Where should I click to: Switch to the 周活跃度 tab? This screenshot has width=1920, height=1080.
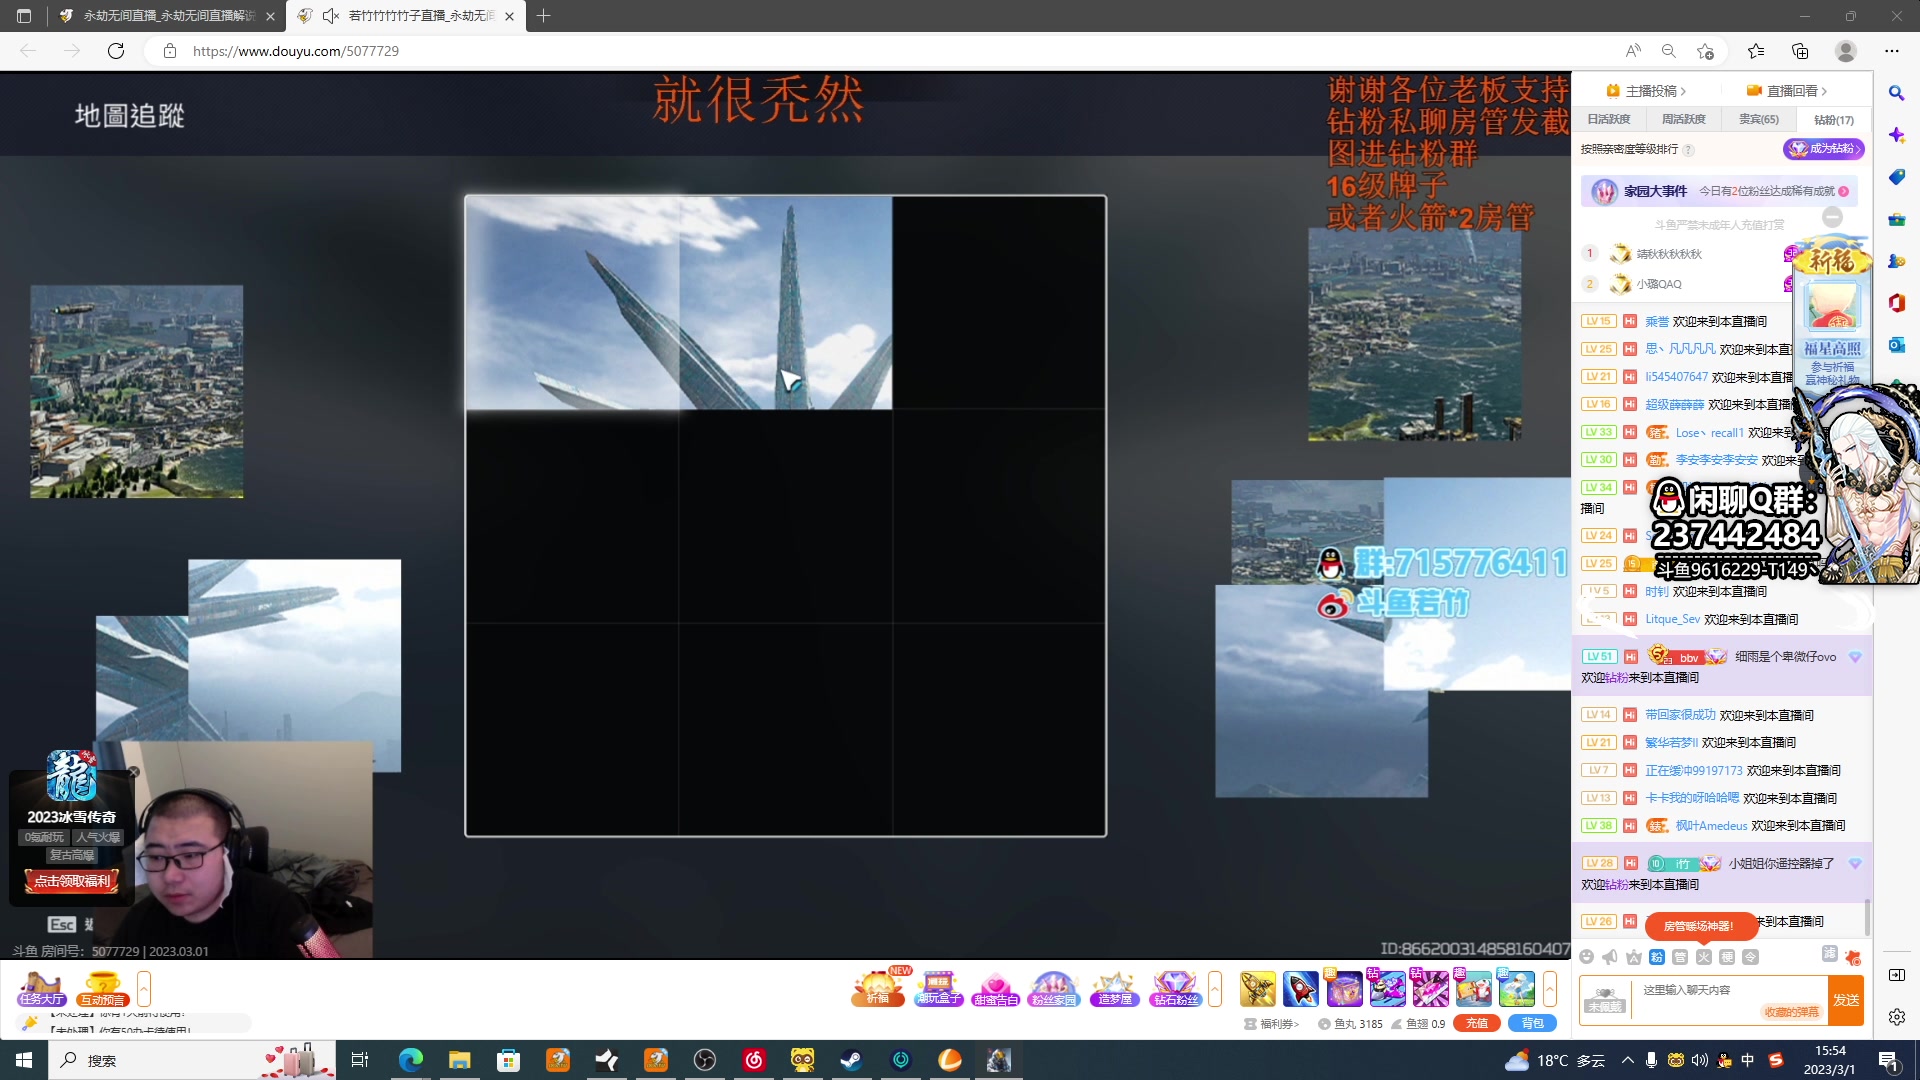1684,119
